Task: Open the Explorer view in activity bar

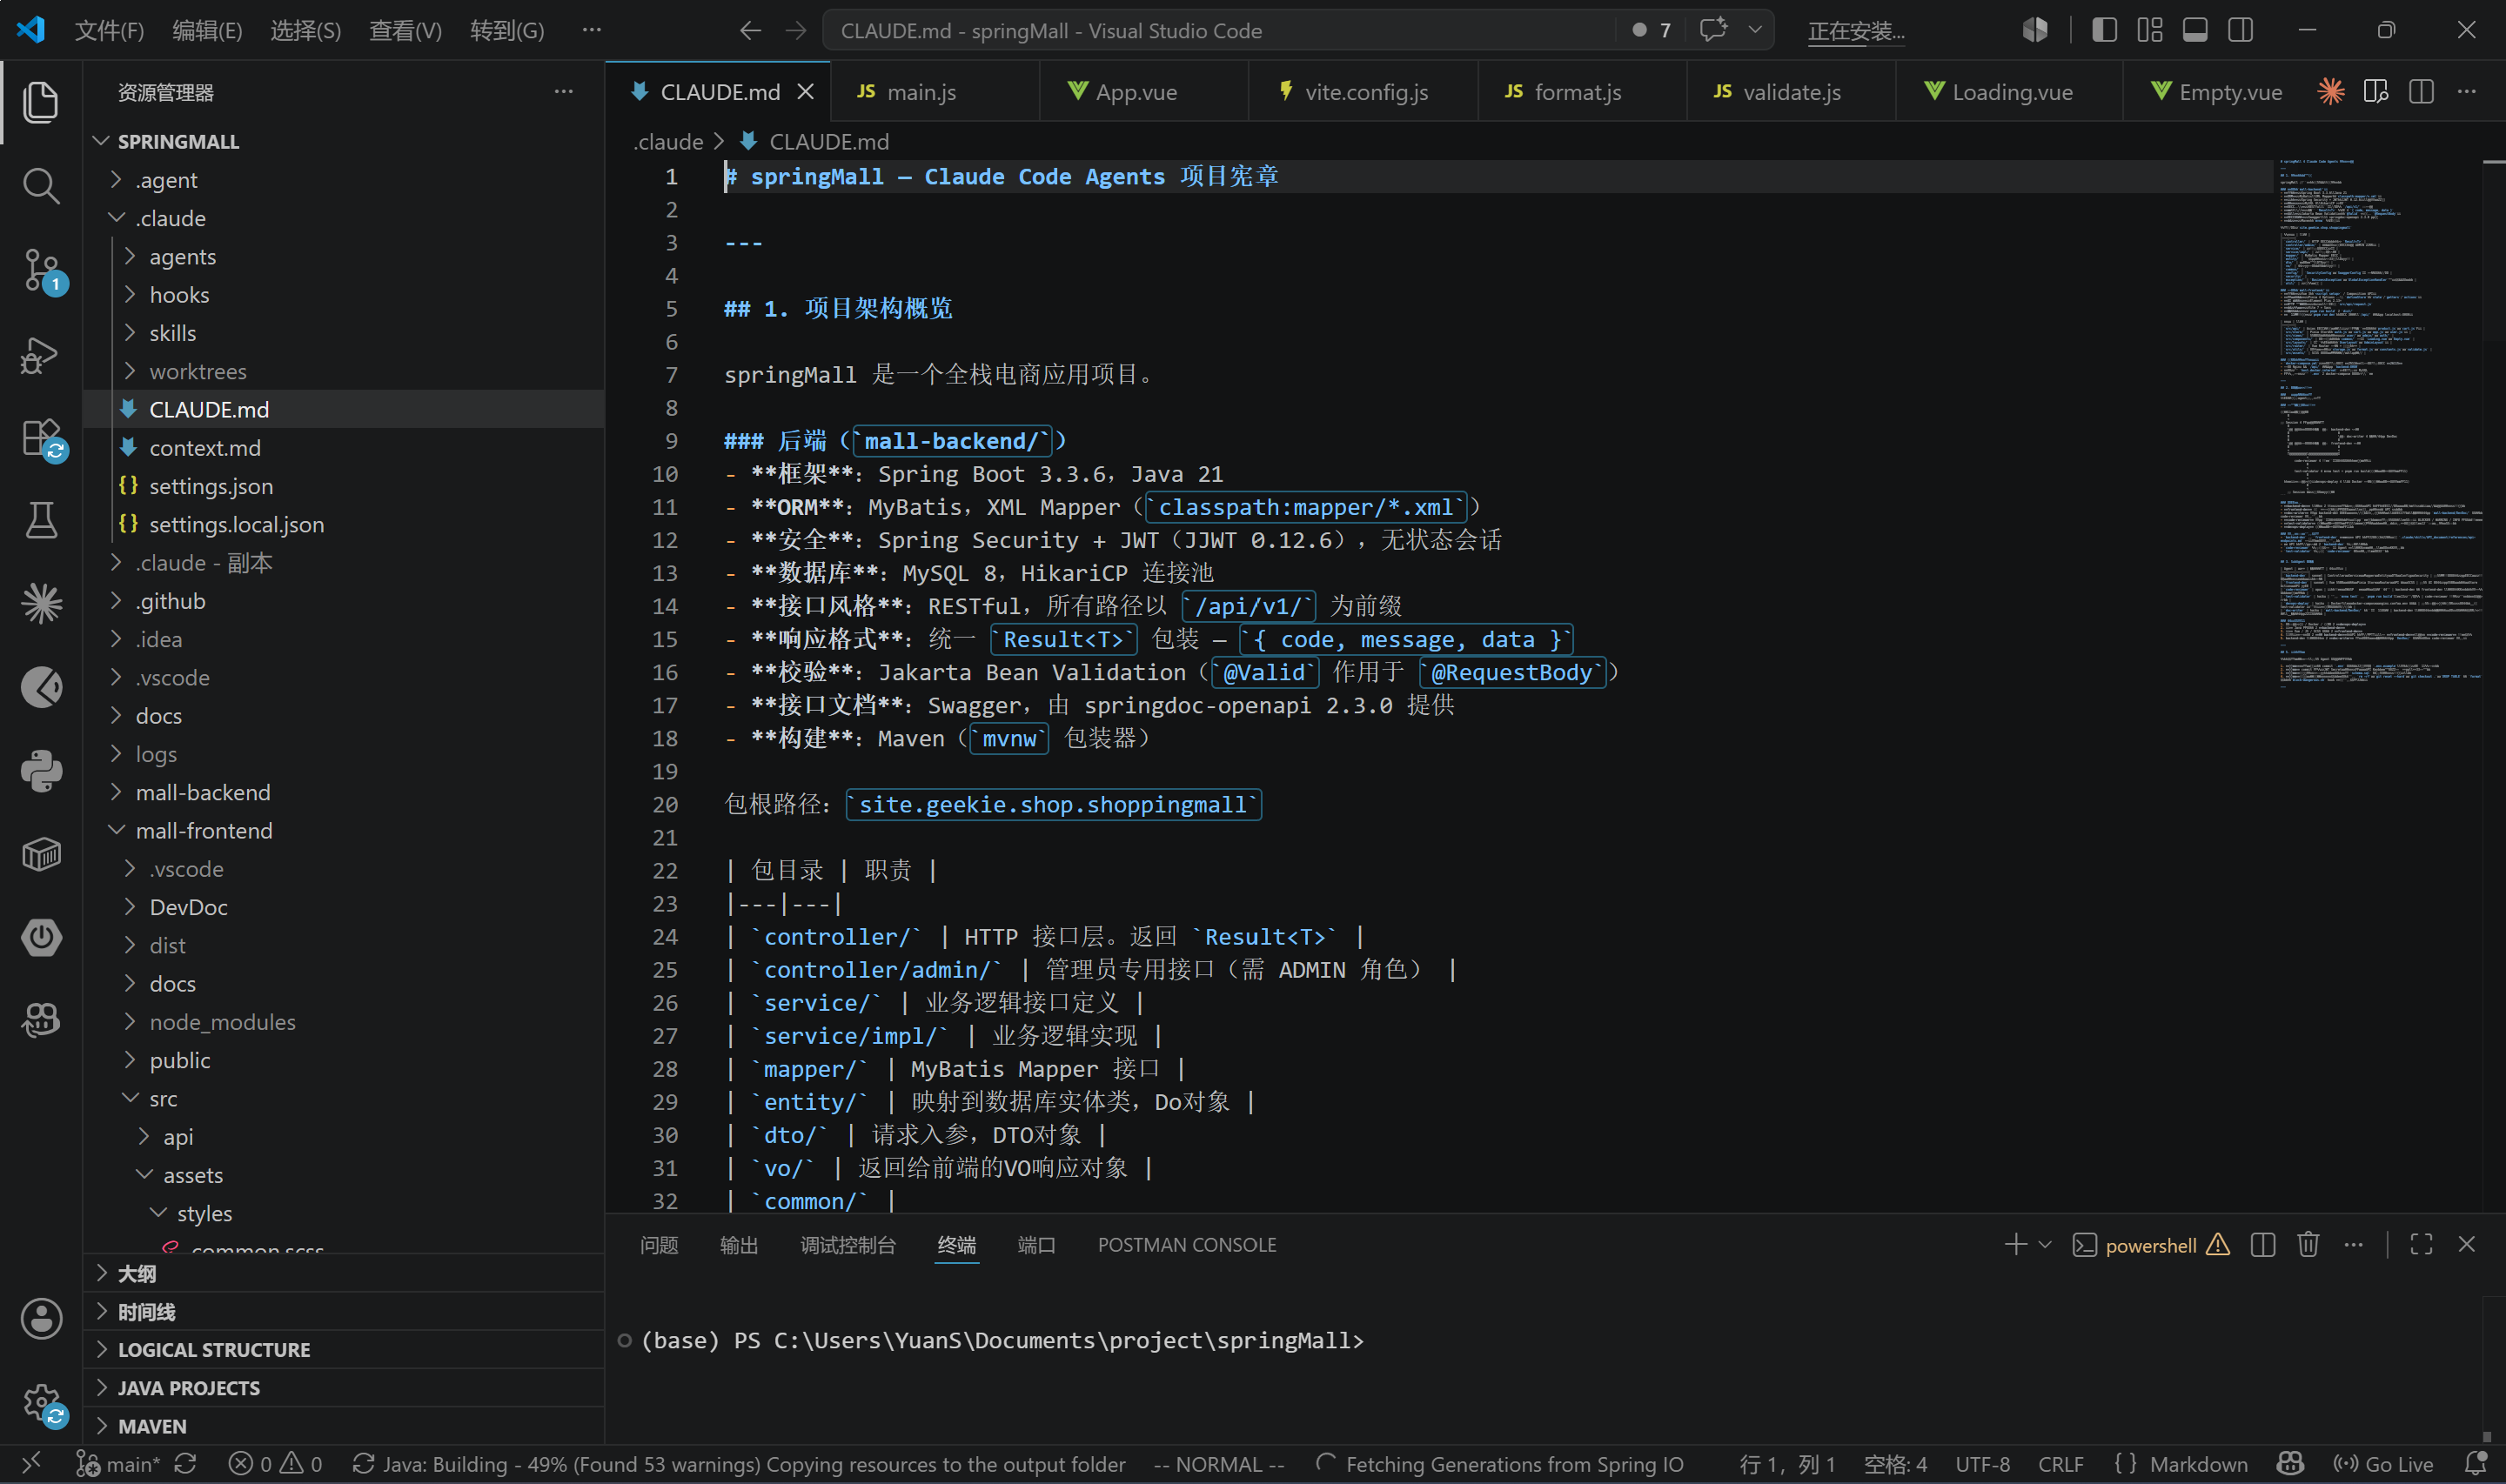Action: pos(41,103)
